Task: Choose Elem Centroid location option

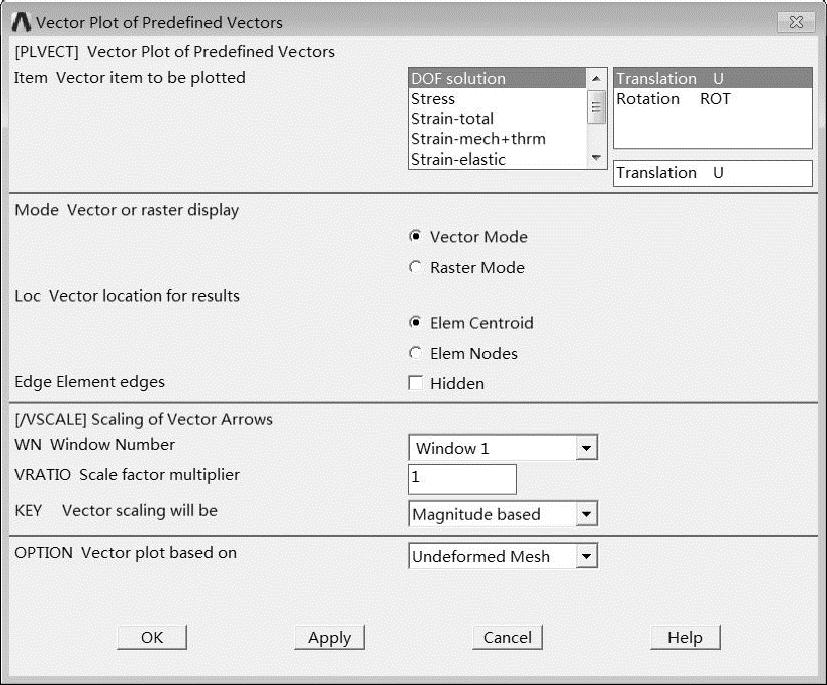Action: pos(416,323)
